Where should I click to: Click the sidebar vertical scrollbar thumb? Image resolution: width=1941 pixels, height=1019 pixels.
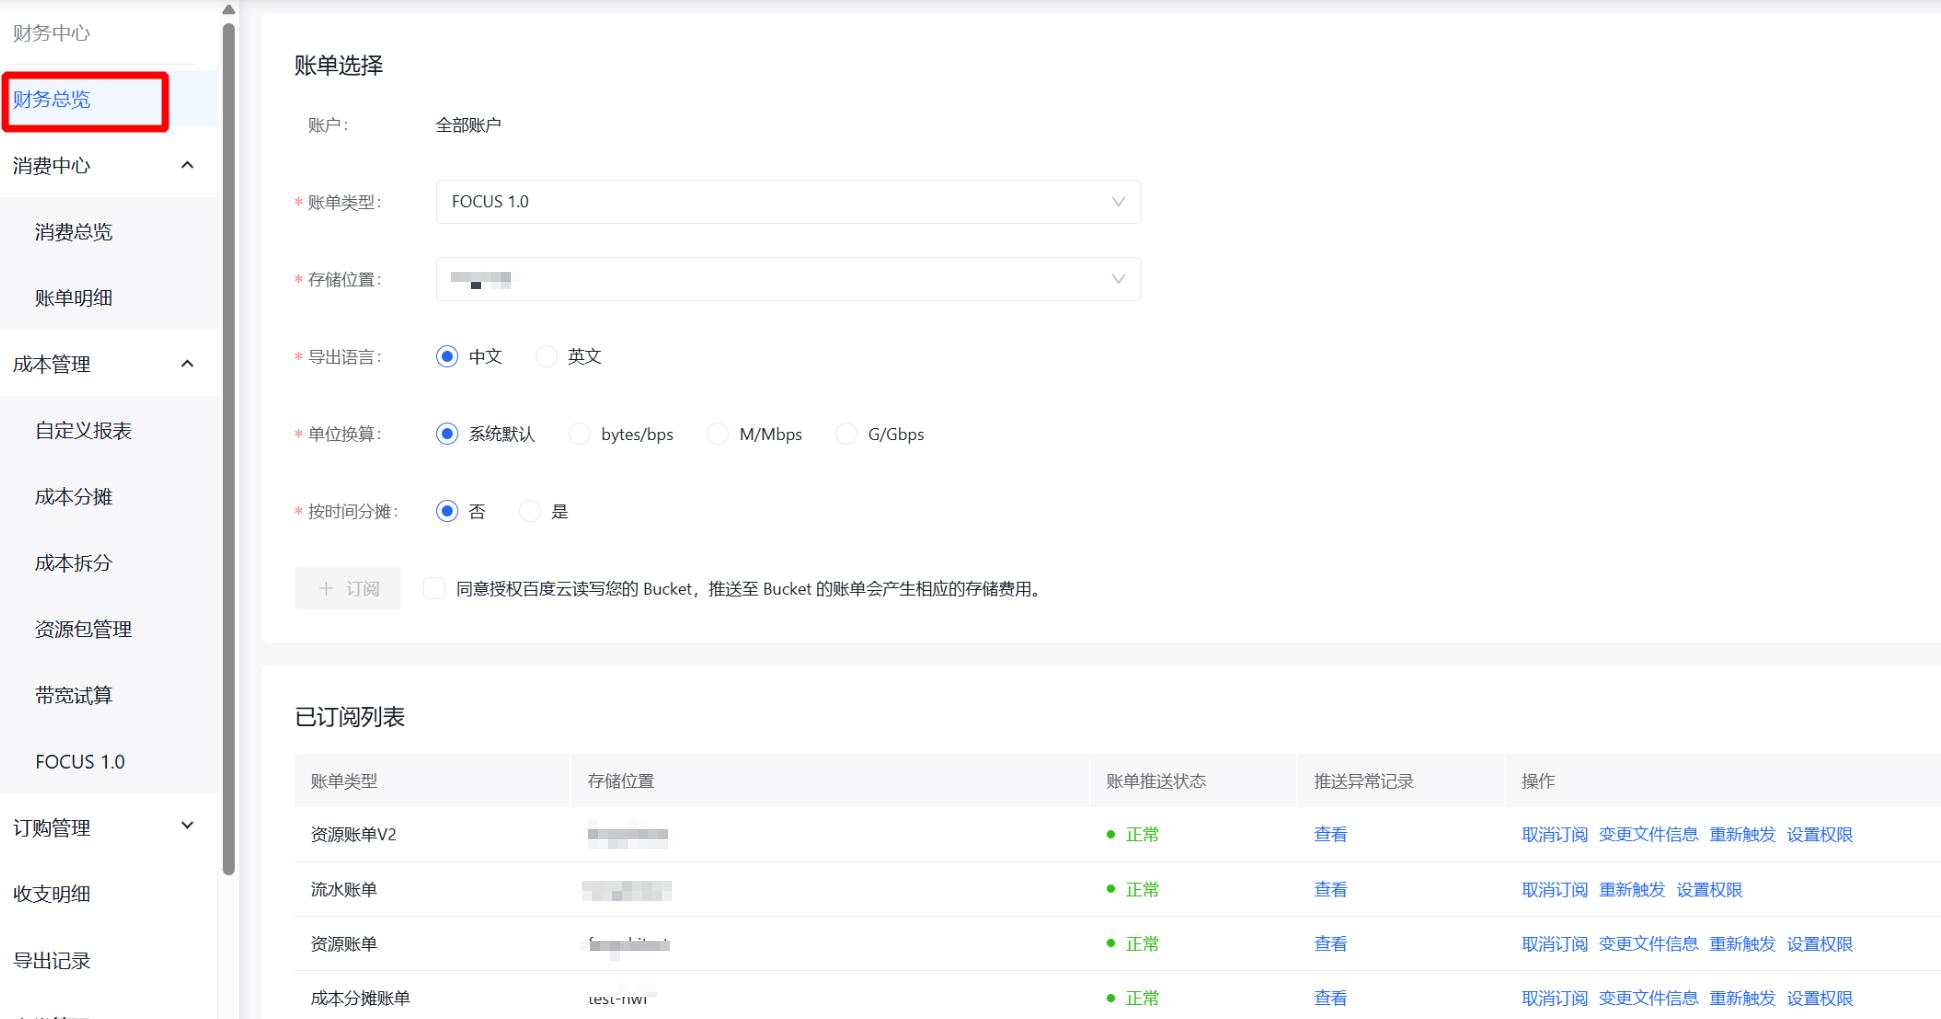click(x=229, y=448)
